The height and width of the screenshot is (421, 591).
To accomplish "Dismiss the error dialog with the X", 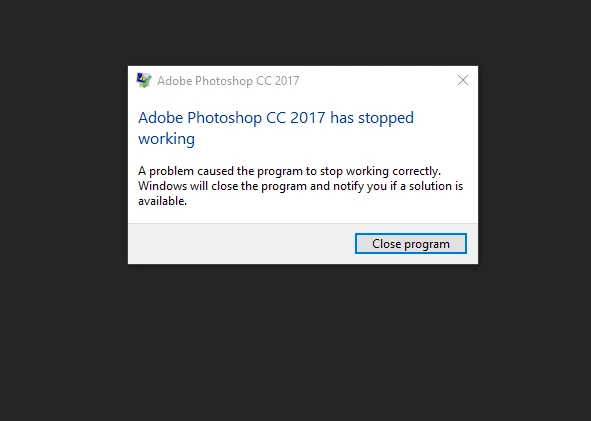I will 463,80.
